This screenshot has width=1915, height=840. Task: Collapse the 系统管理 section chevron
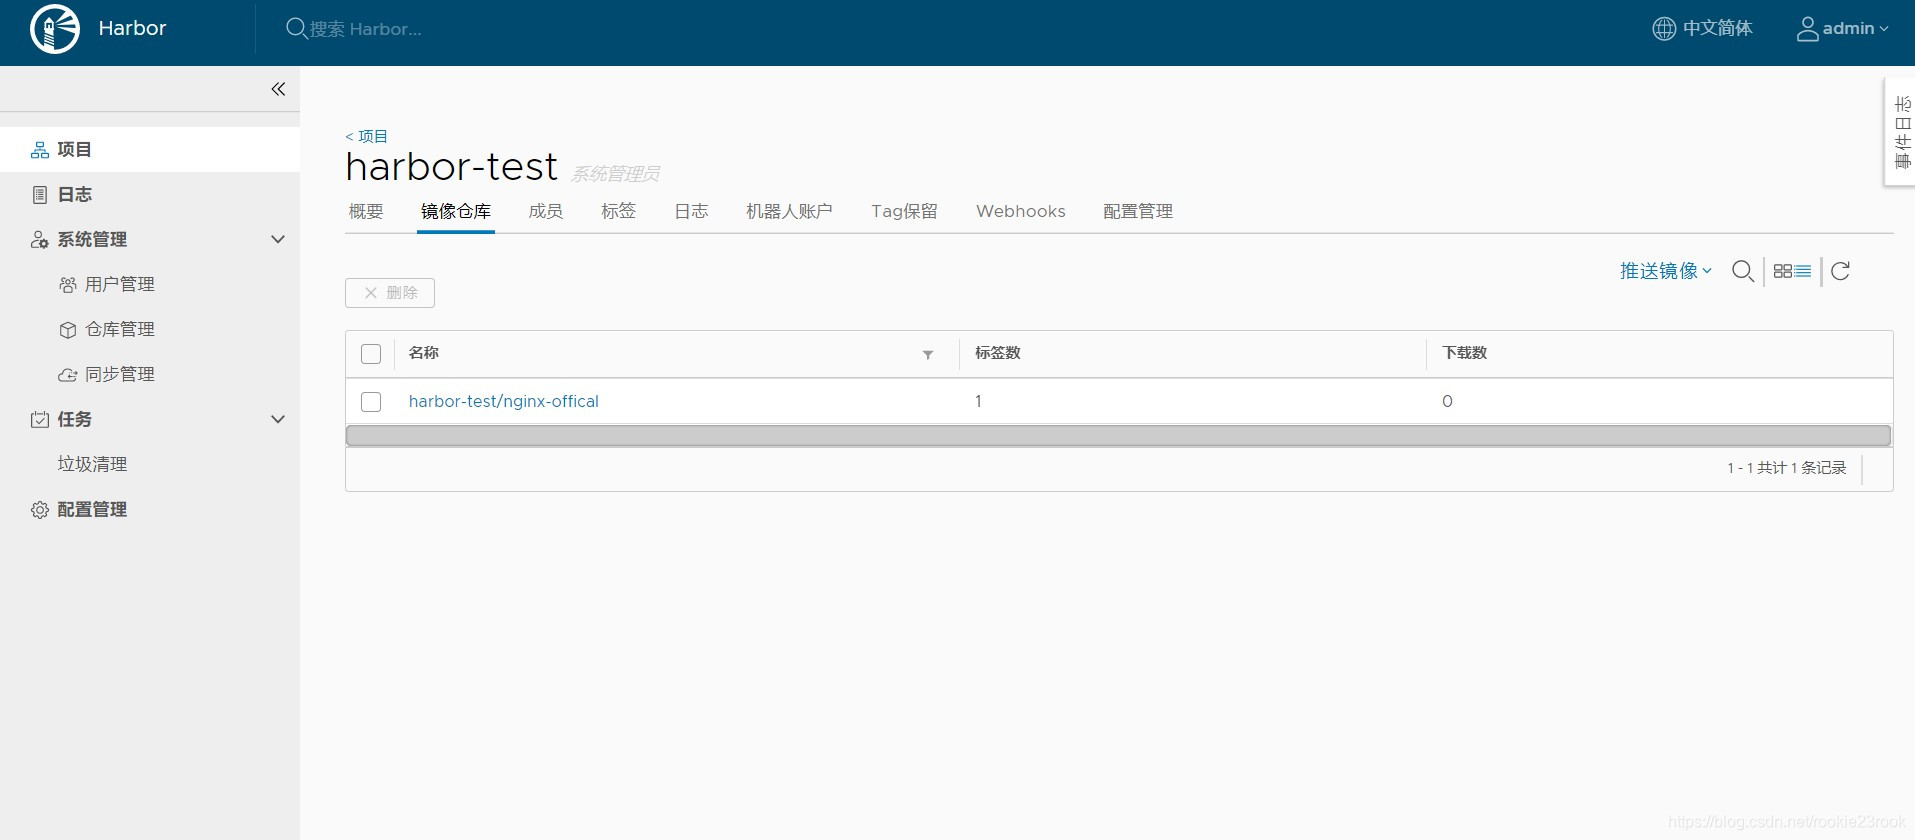click(278, 239)
